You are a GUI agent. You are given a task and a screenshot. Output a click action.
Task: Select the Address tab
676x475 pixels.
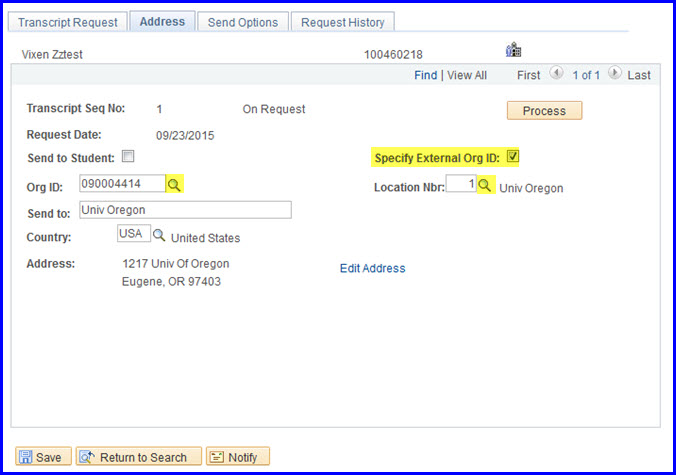pyautogui.click(x=161, y=22)
